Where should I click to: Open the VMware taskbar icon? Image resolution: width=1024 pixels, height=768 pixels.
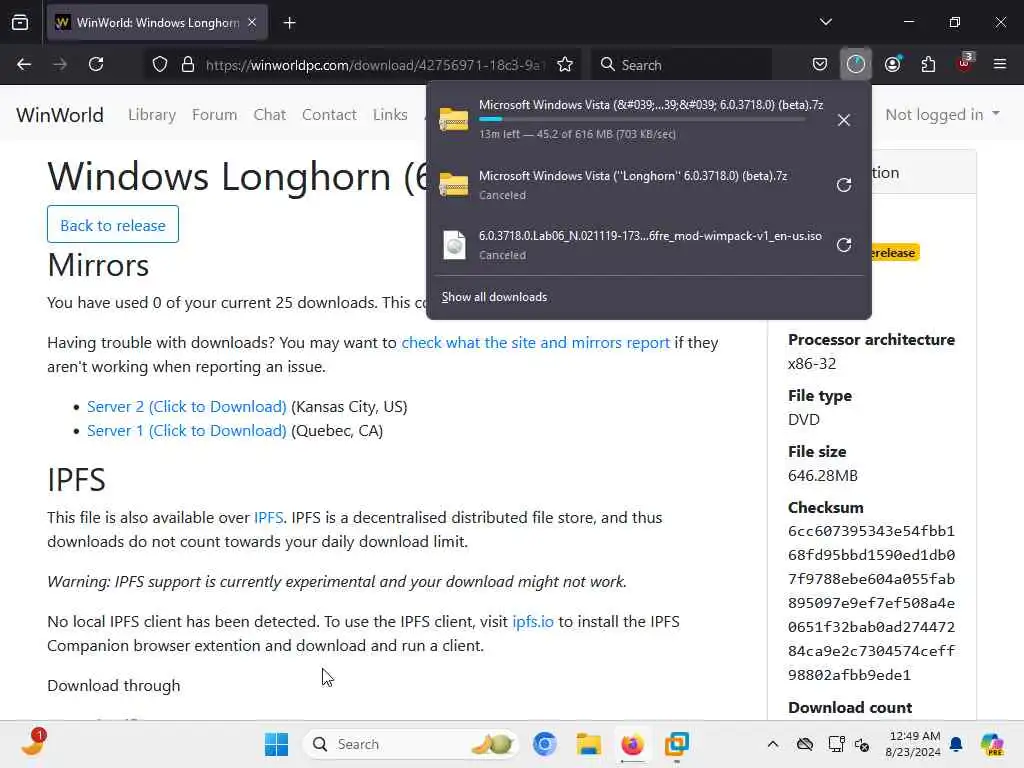coord(677,744)
